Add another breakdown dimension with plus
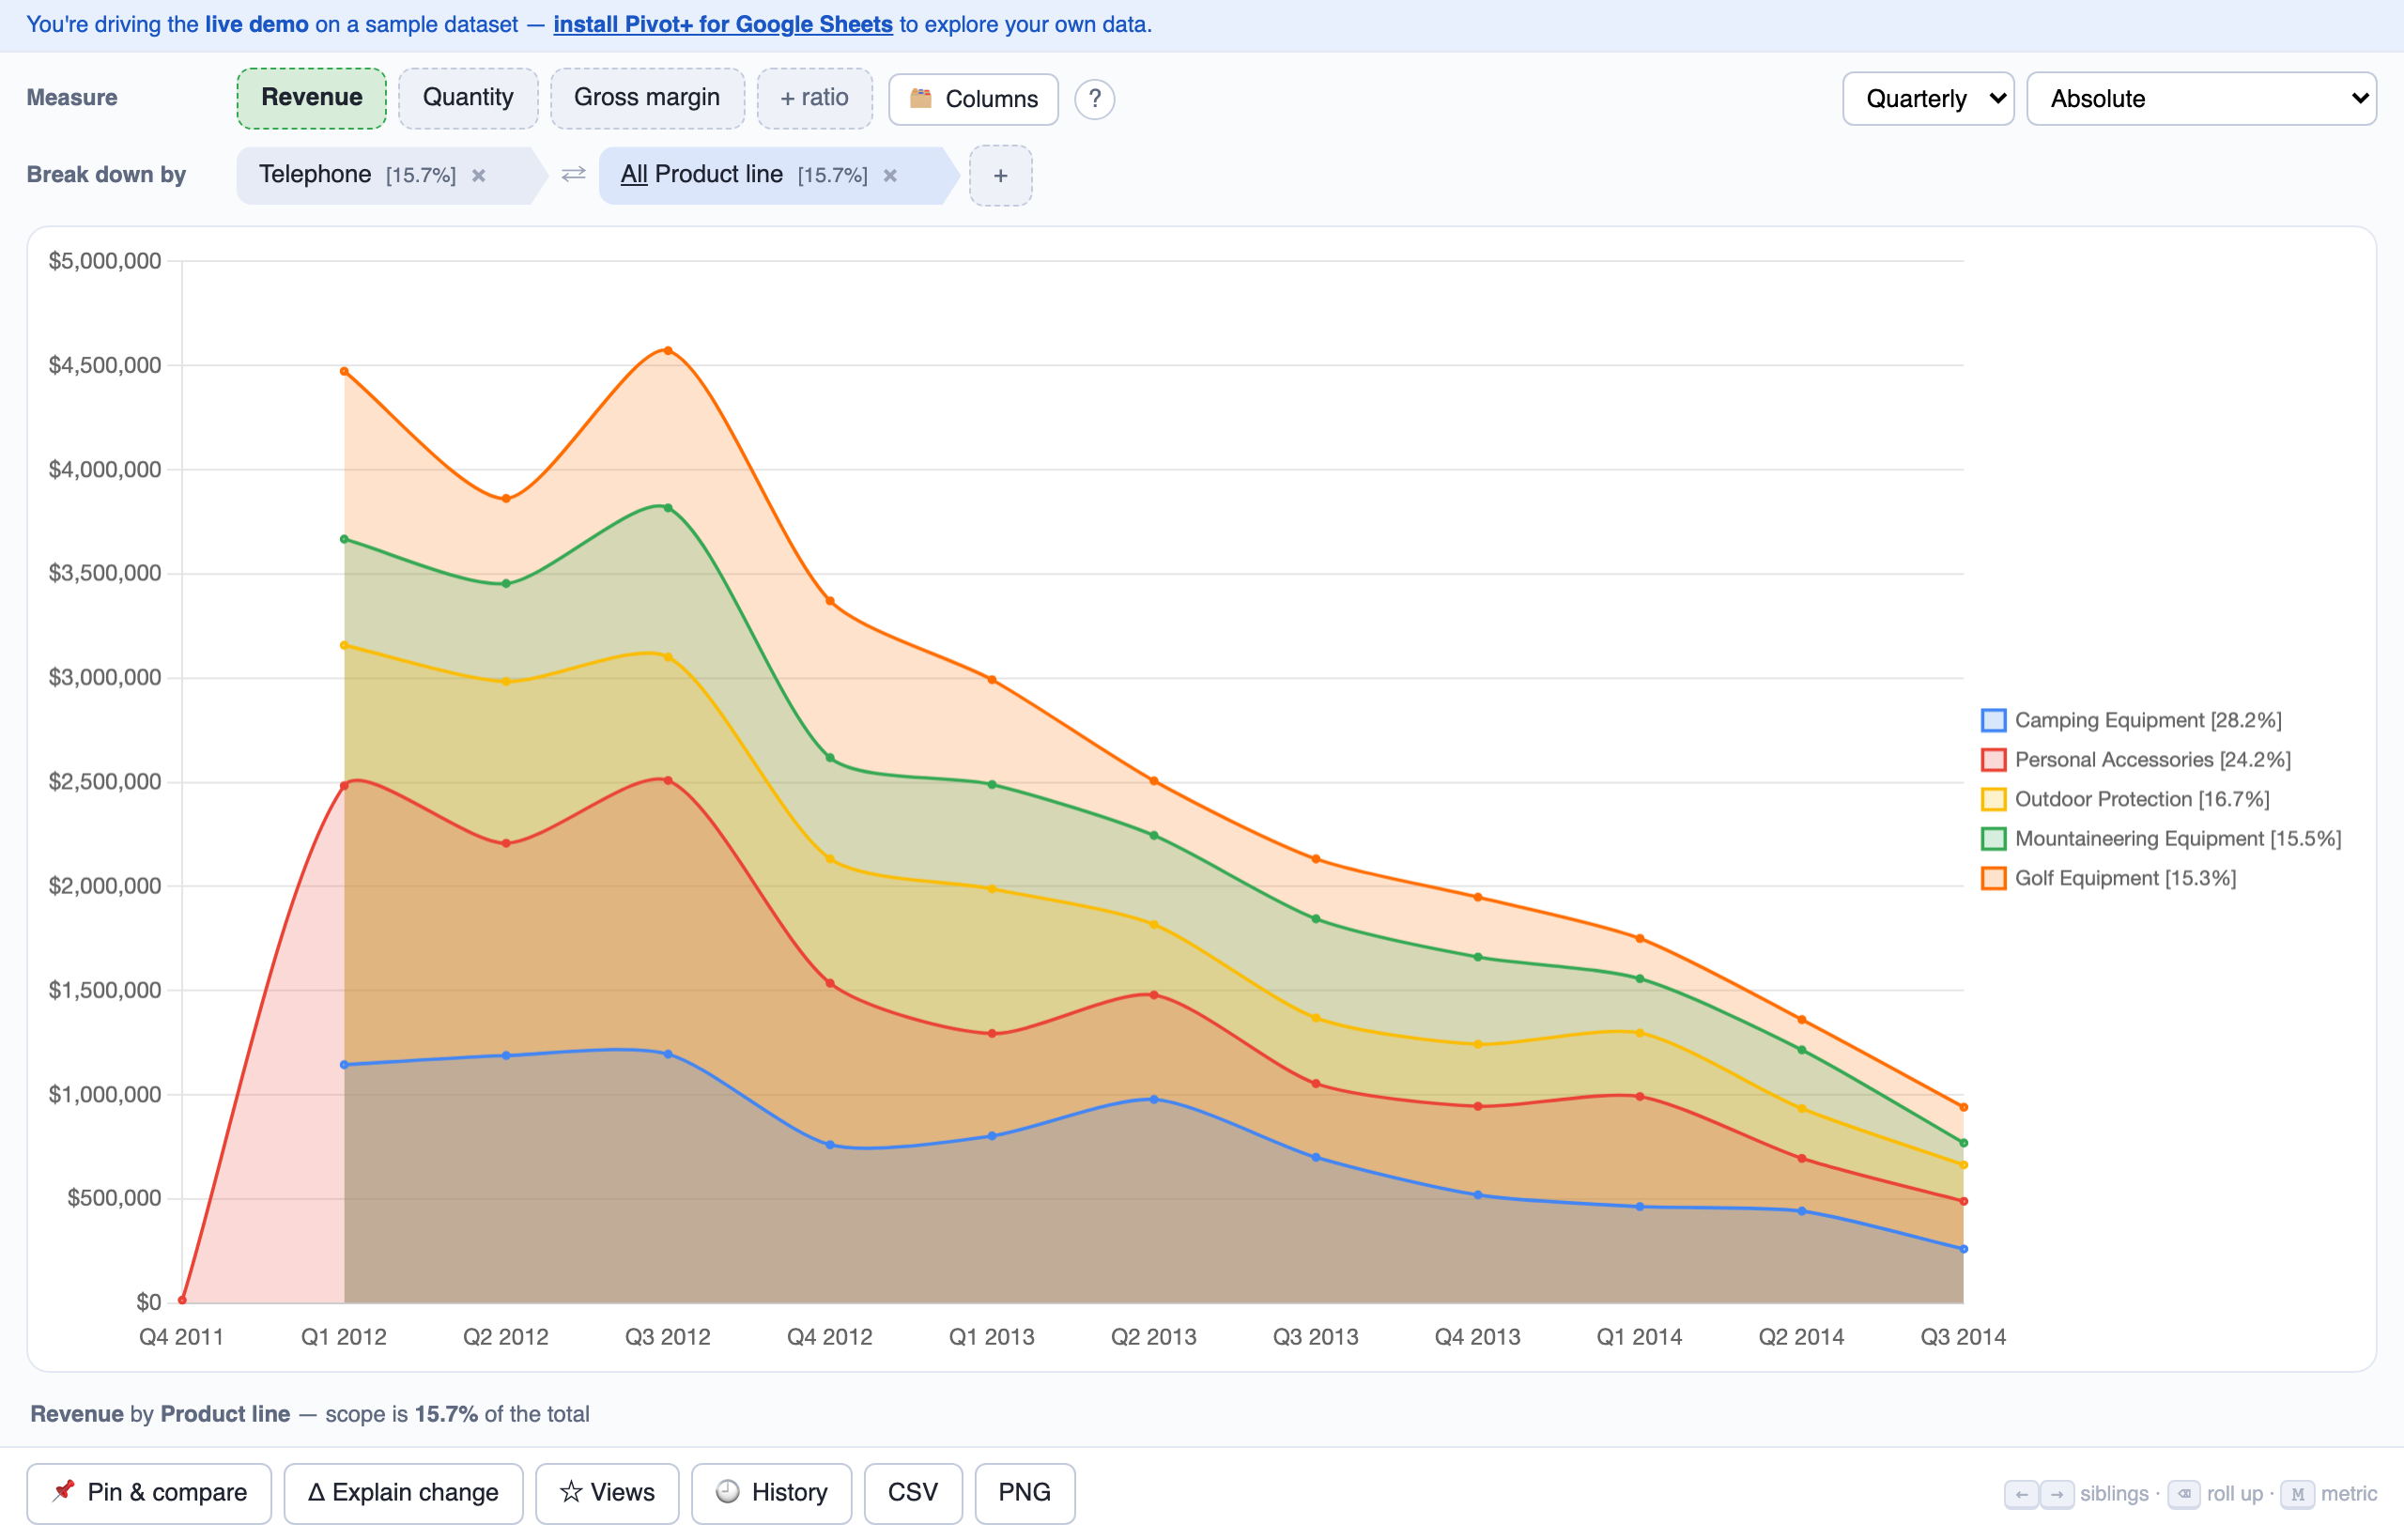Screen dimensions: 2404x1540 1000,175
